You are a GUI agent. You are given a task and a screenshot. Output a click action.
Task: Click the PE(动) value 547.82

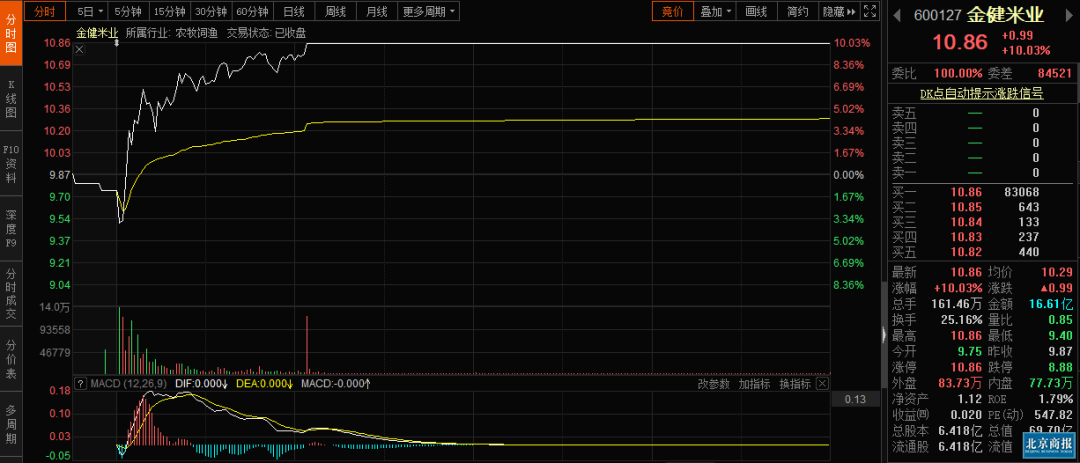1054,415
